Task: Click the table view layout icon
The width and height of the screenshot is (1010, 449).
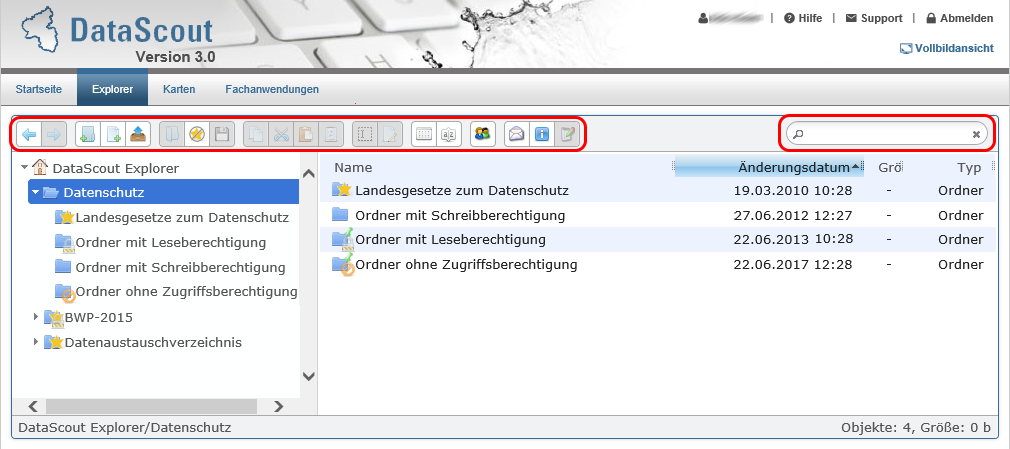Action: tap(424, 134)
